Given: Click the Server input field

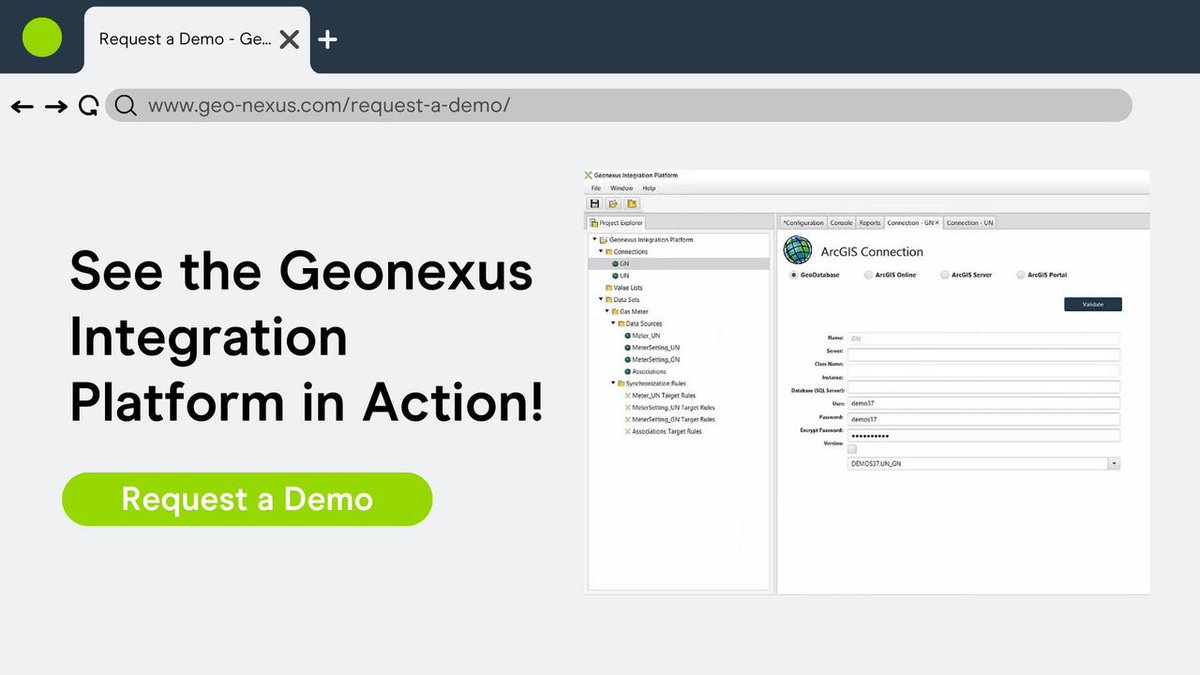Looking at the screenshot, I should [x=984, y=354].
